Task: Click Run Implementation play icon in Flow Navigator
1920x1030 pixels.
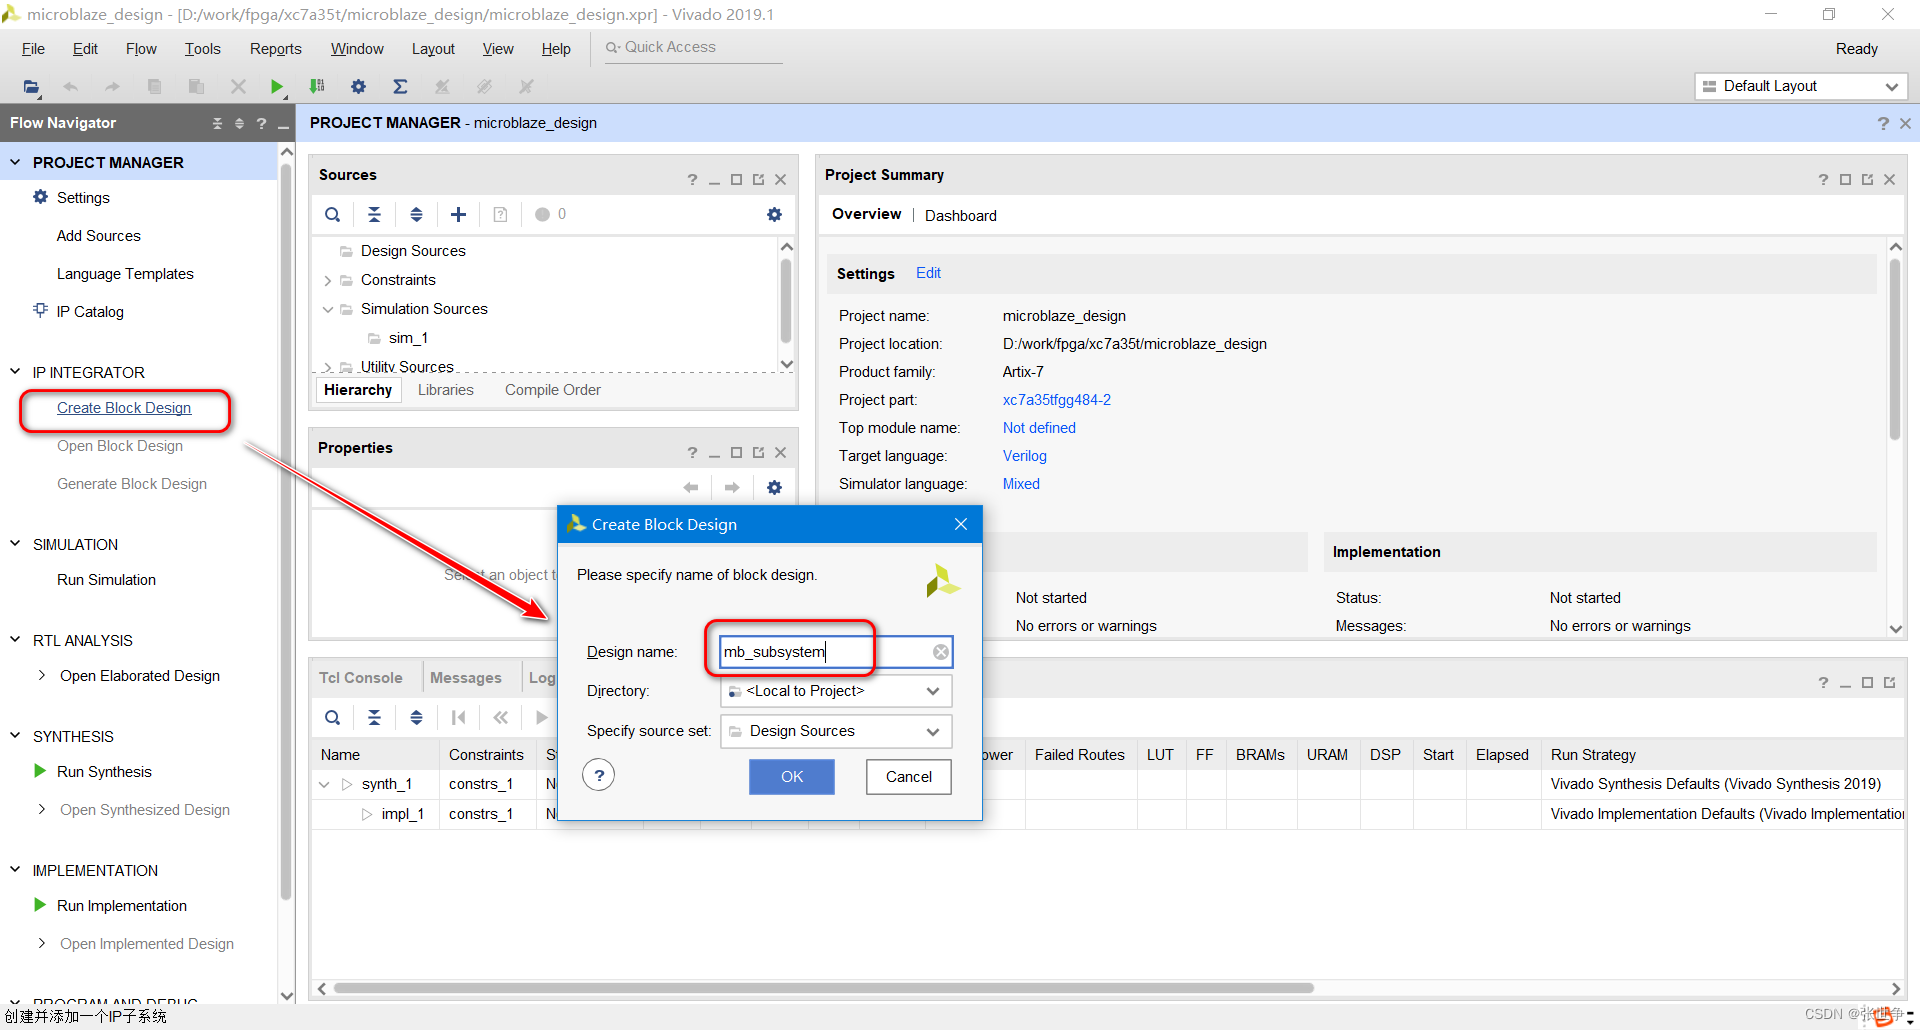Action: coord(40,905)
